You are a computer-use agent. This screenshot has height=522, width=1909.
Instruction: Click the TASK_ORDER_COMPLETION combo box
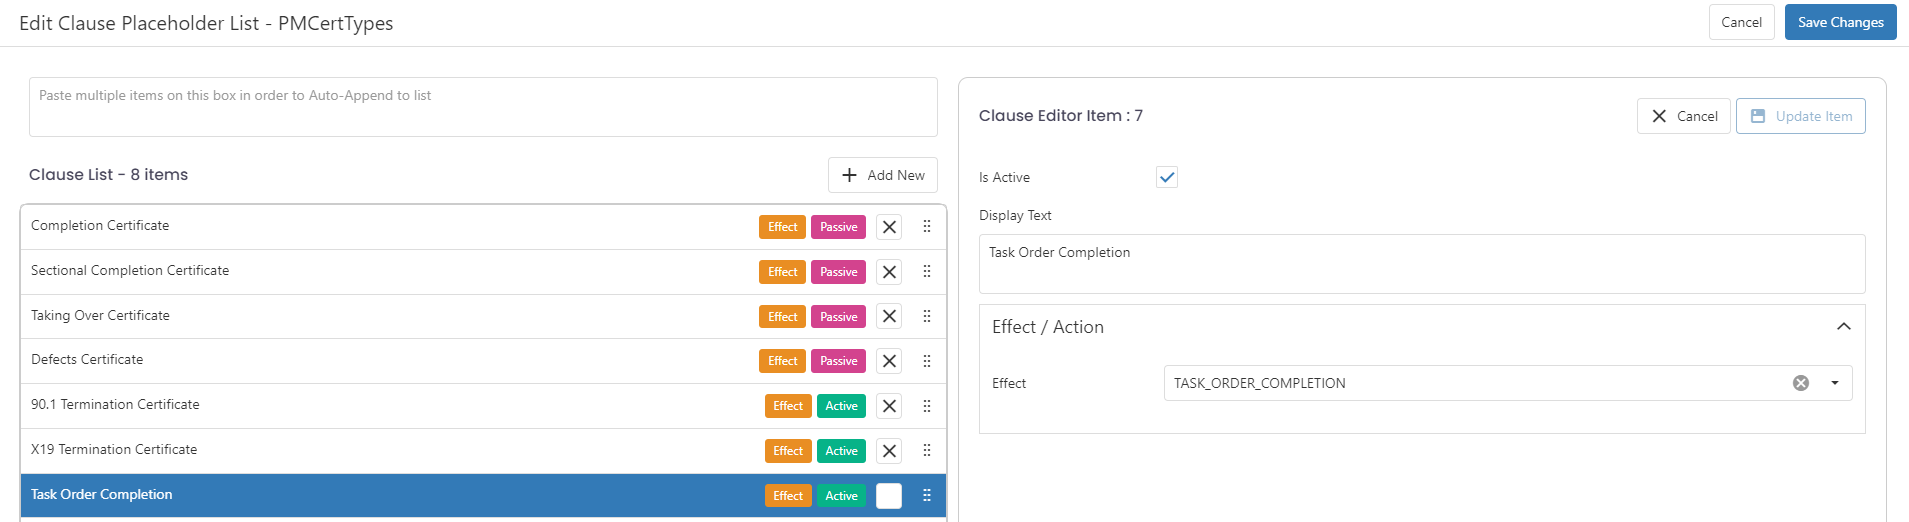point(1508,383)
